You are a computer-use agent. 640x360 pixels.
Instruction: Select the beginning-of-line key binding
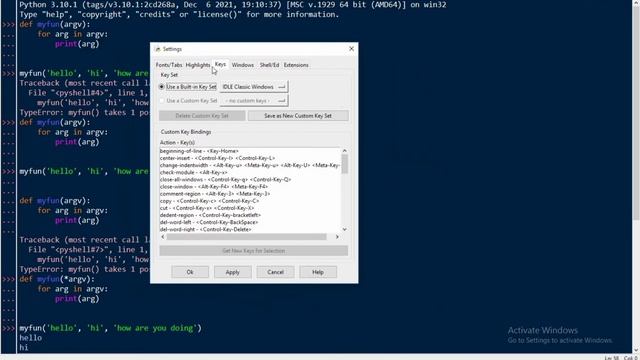250,151
